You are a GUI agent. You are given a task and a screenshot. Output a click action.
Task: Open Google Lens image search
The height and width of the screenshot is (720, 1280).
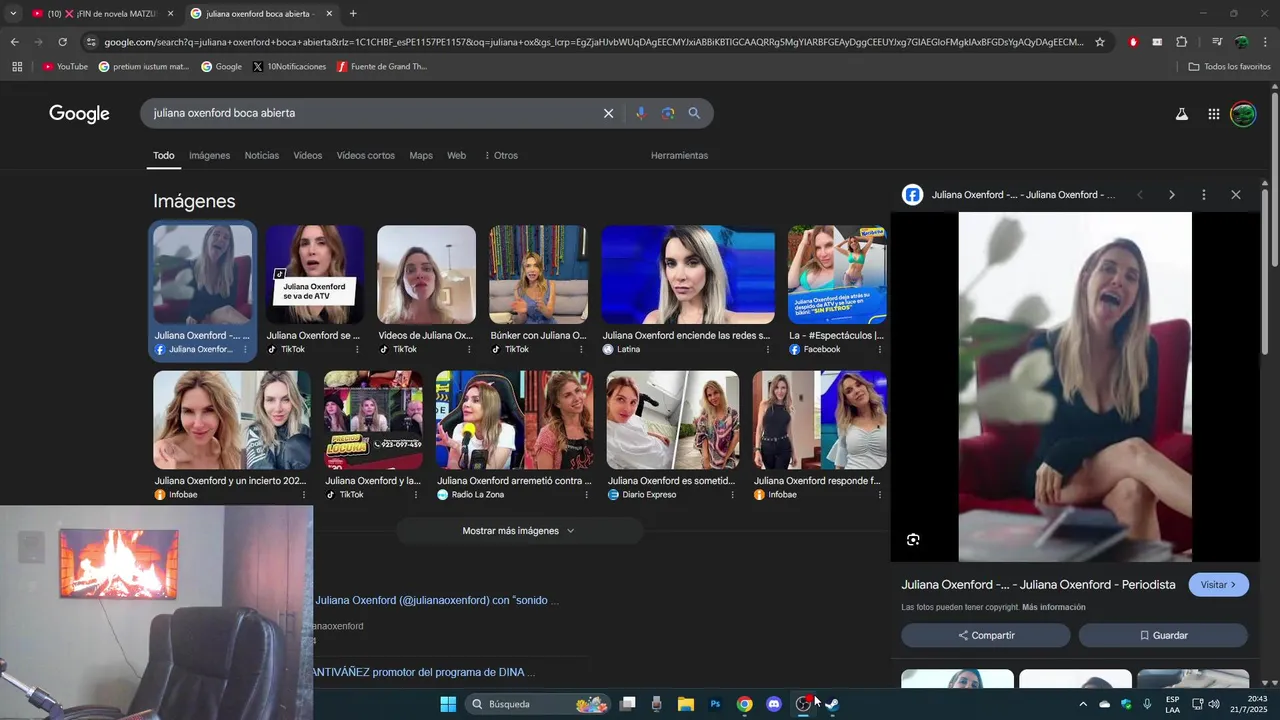point(668,113)
